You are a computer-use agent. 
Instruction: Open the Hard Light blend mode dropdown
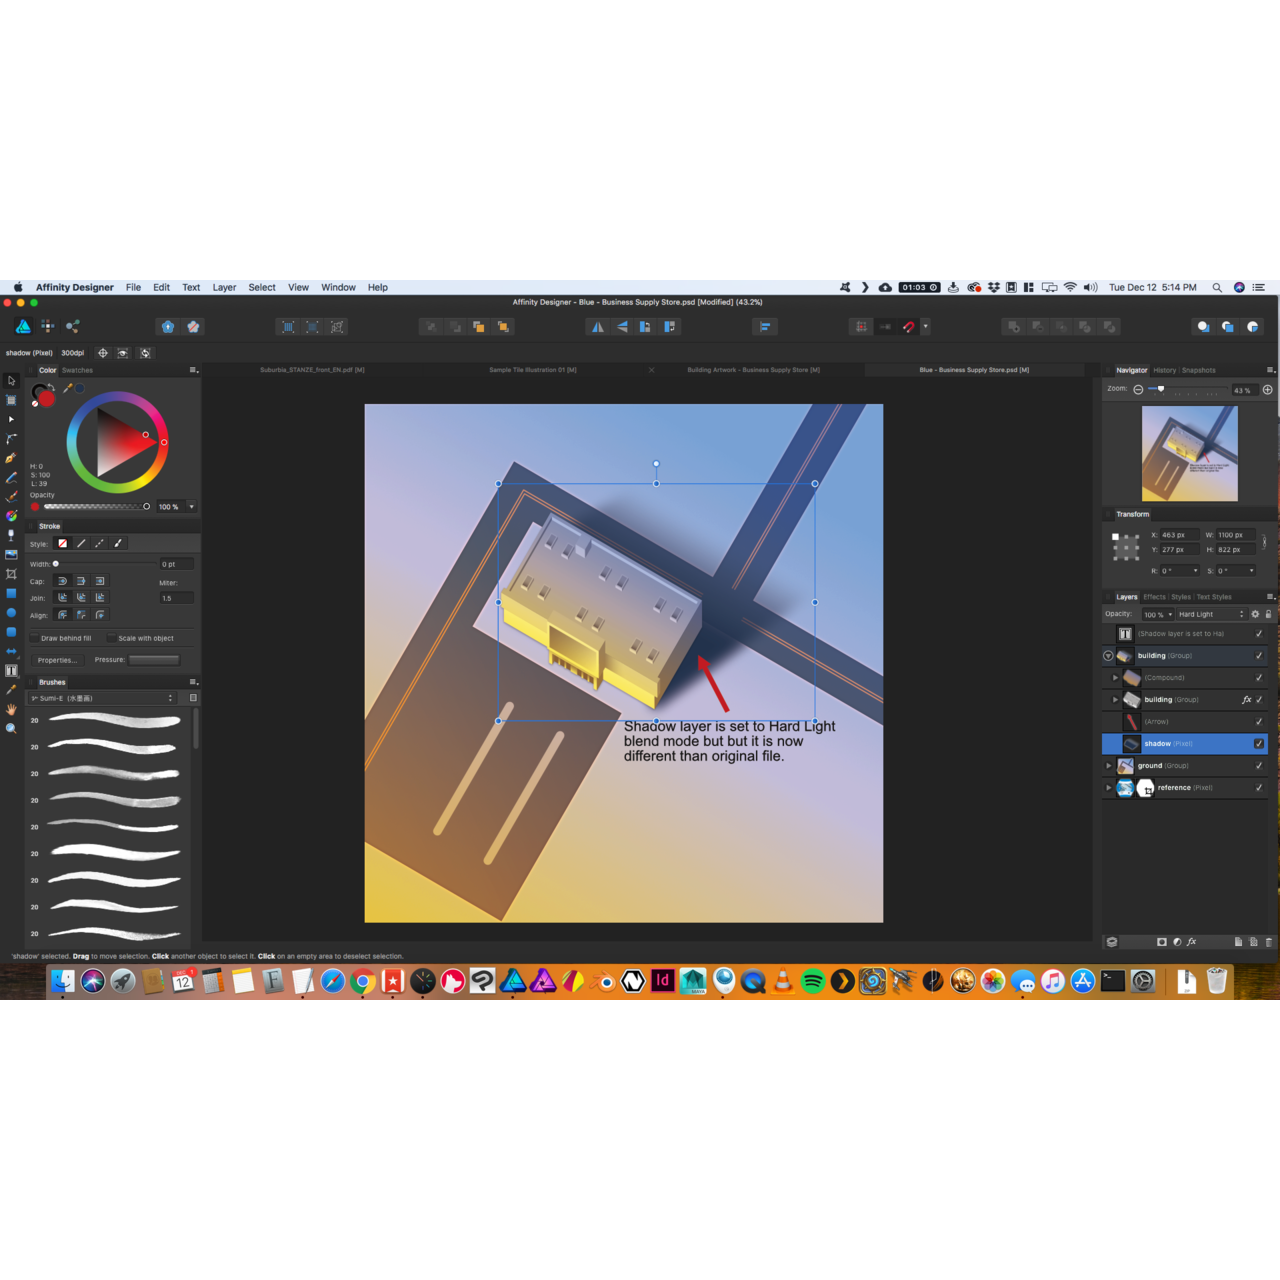(x=1209, y=614)
